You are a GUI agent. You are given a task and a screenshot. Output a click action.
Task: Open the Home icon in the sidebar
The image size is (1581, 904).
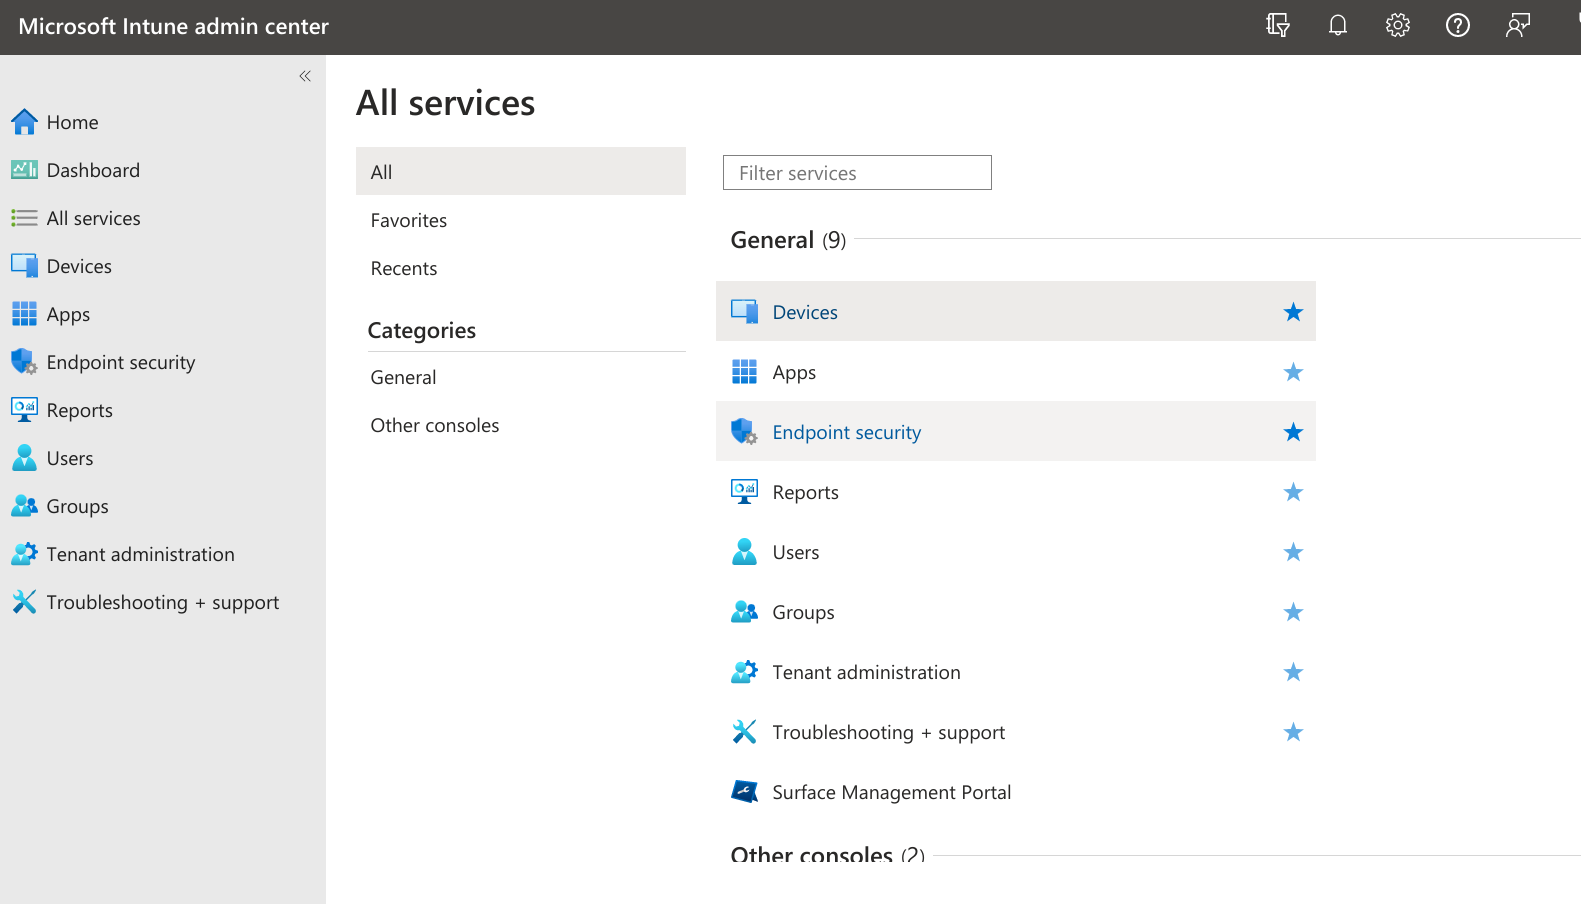point(24,122)
